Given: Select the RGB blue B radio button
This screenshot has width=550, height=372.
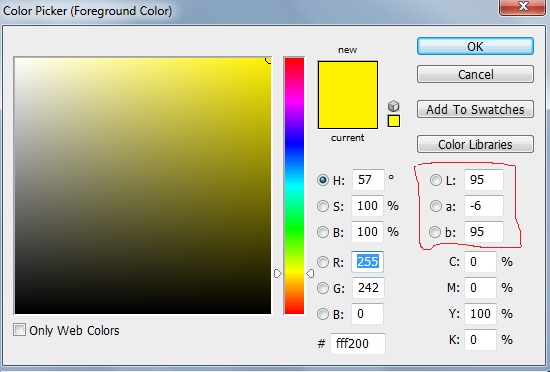Looking at the screenshot, I should click(x=323, y=314).
